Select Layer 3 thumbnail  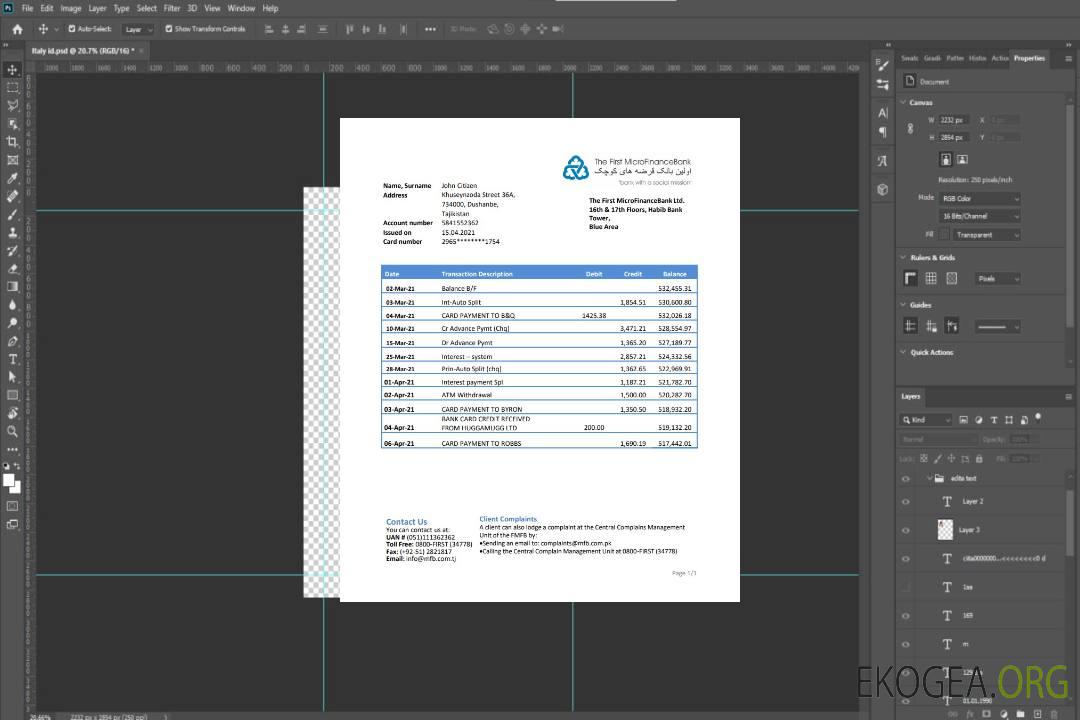(x=945, y=530)
